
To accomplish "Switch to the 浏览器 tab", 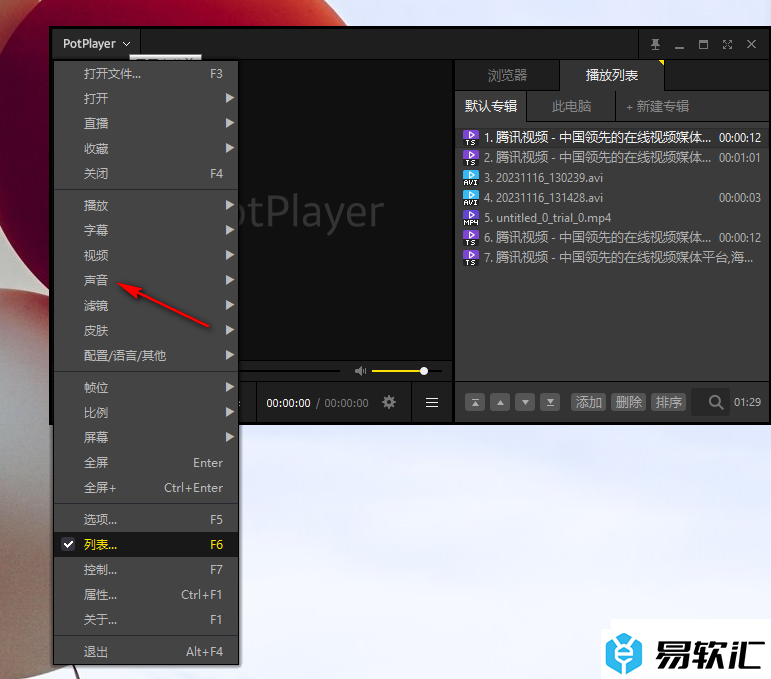I will [x=507, y=75].
